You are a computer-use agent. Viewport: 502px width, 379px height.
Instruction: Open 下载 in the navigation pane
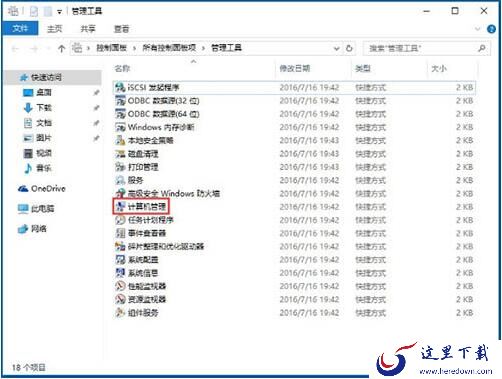(44, 108)
